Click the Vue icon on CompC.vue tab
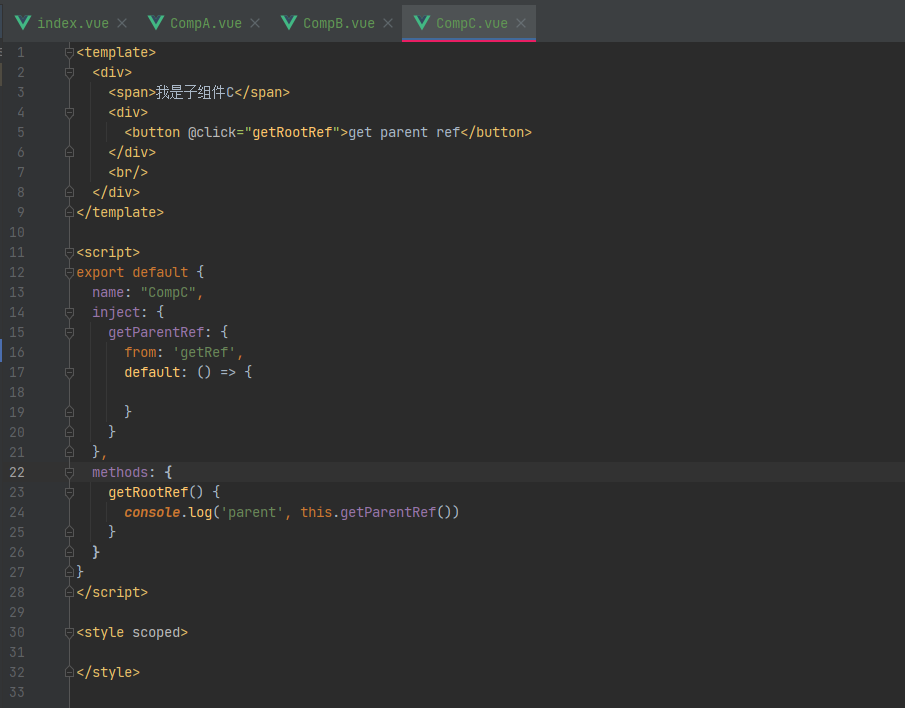This screenshot has height=708, width=905. [422, 23]
